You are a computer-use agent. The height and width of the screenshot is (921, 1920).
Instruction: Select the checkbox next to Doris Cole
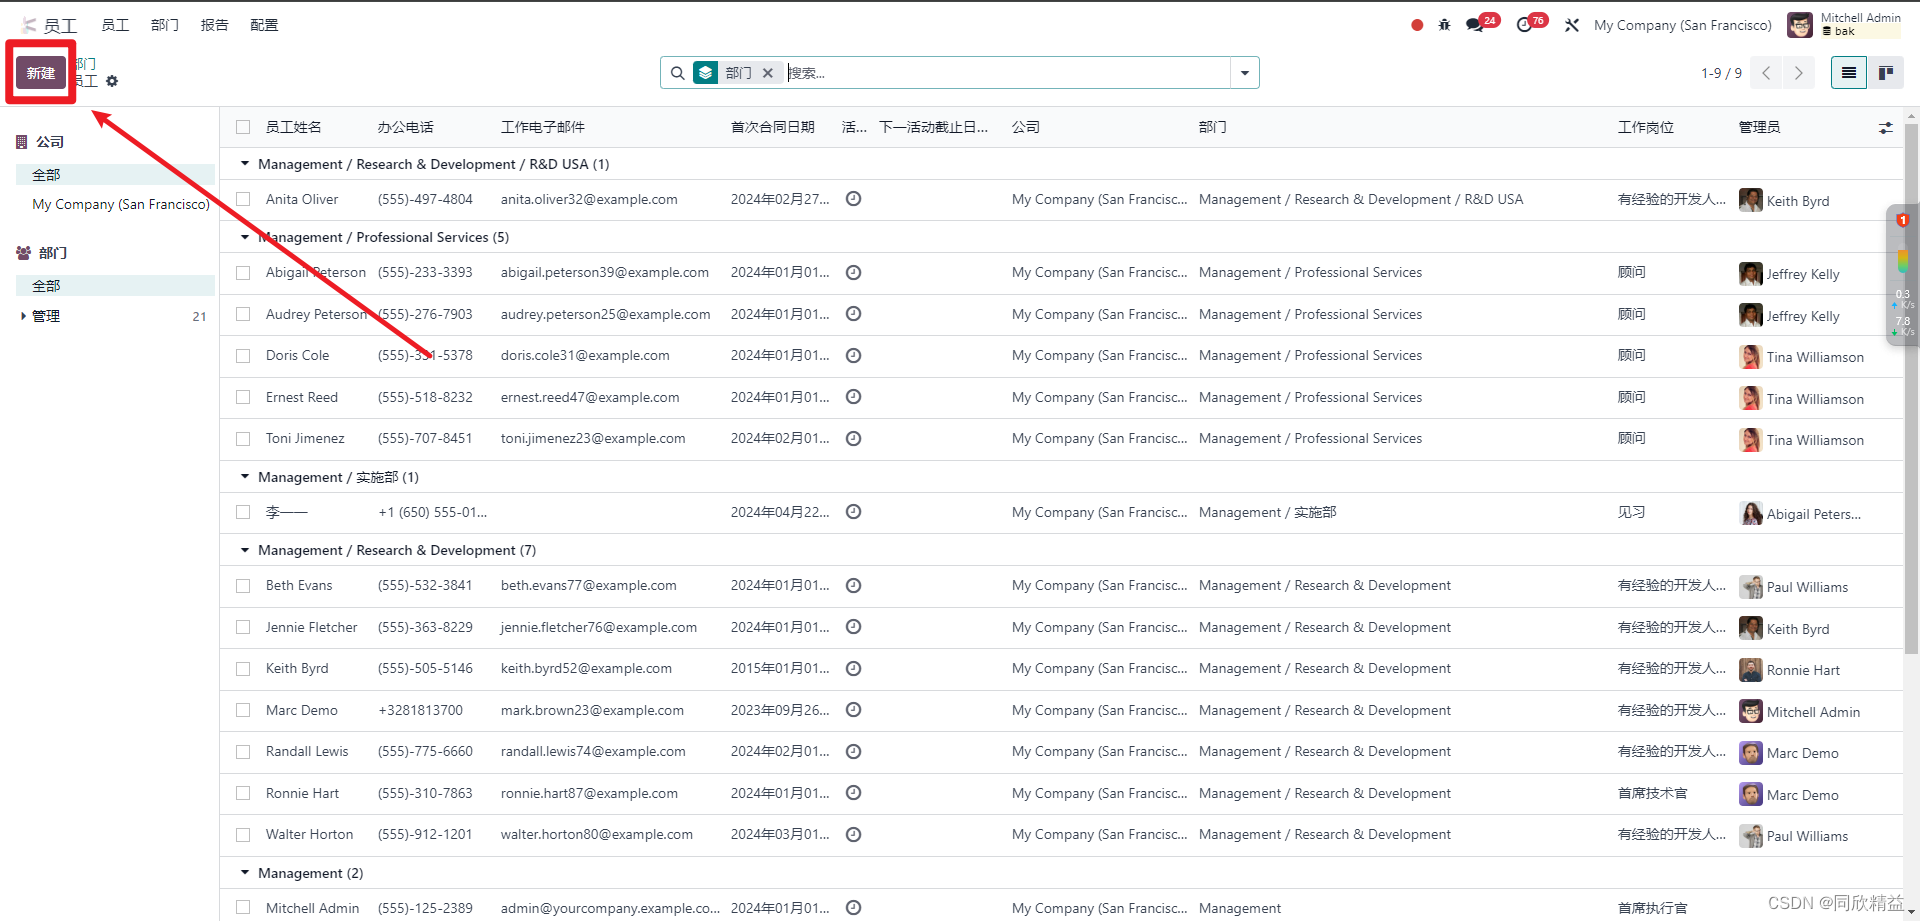pos(242,355)
